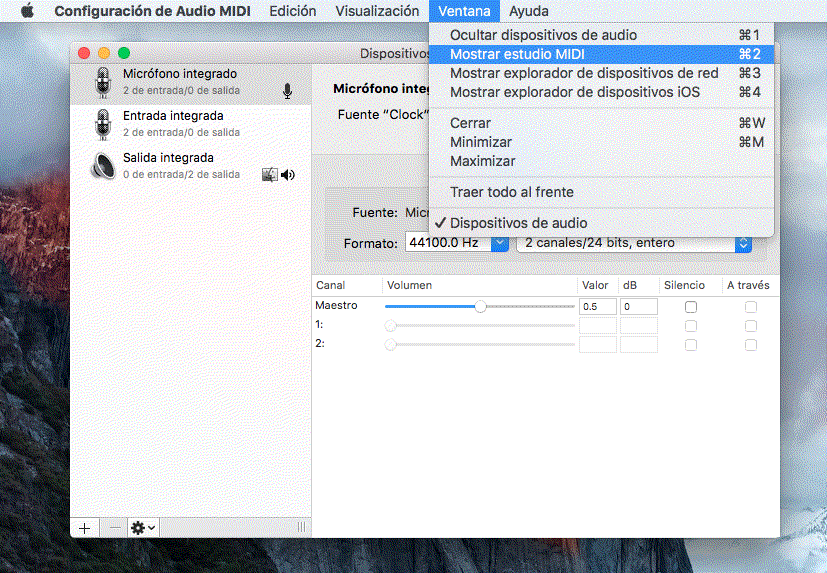Toggle Silencio checkbox for Maestro channel
The height and width of the screenshot is (573, 827).
(691, 307)
